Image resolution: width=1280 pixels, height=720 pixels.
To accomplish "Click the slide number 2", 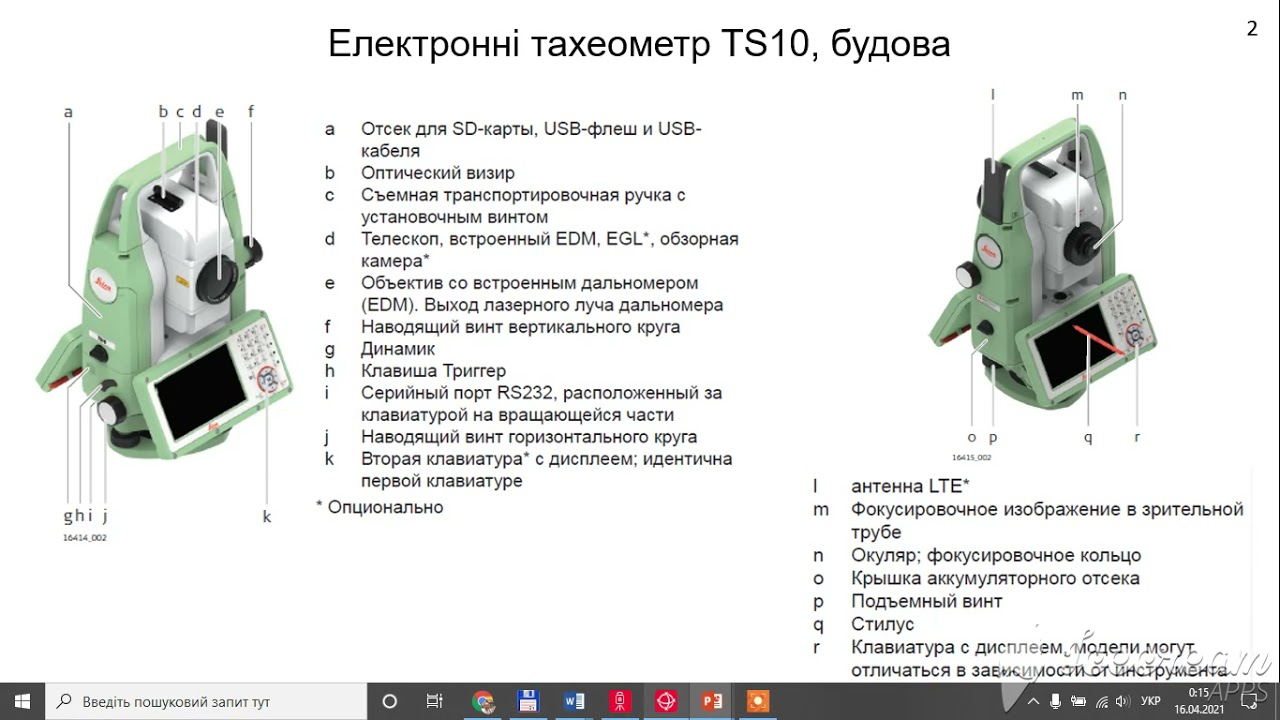I will pyautogui.click(x=1252, y=29).
